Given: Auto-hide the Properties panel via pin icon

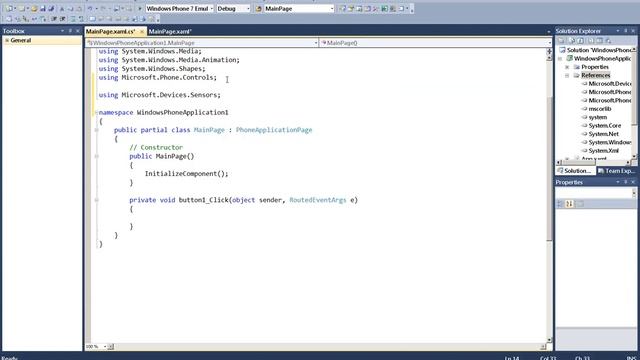Looking at the screenshot, I should click(x=625, y=182).
